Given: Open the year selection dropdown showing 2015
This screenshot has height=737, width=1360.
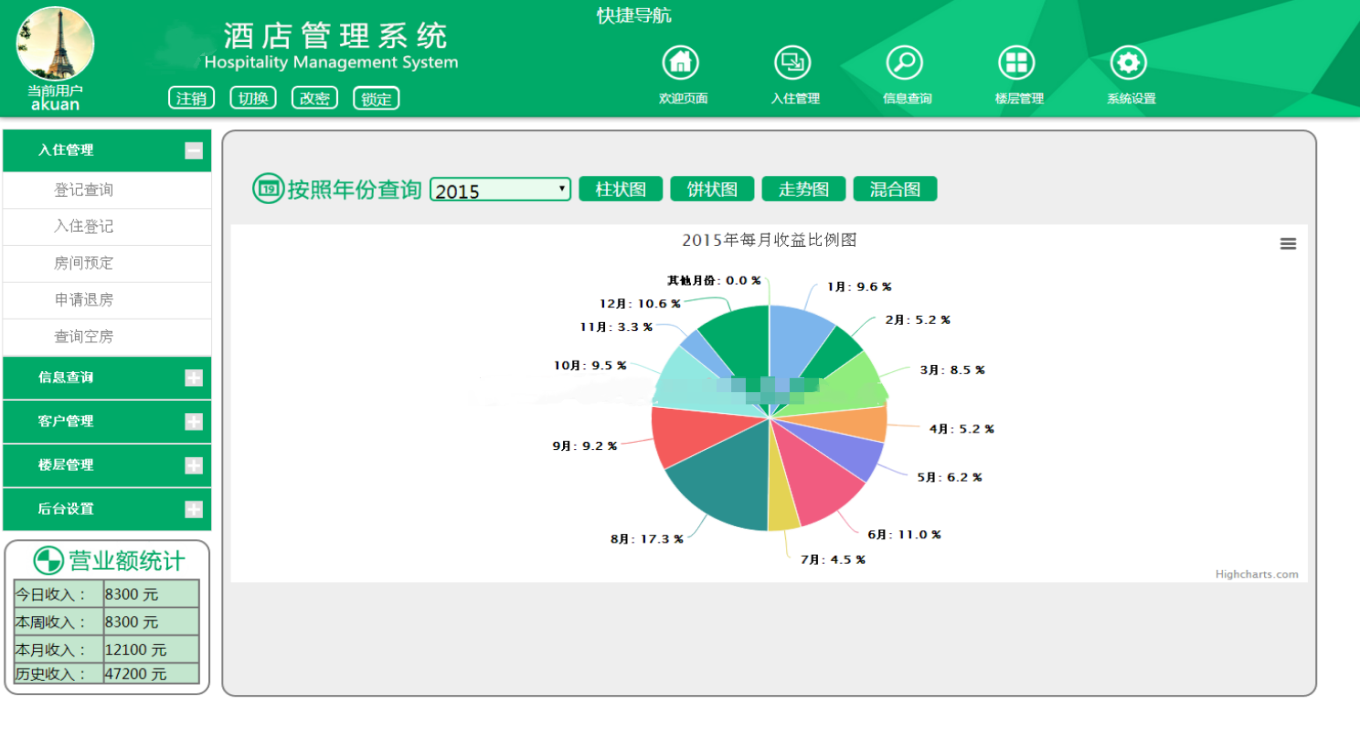Looking at the screenshot, I should [499, 188].
